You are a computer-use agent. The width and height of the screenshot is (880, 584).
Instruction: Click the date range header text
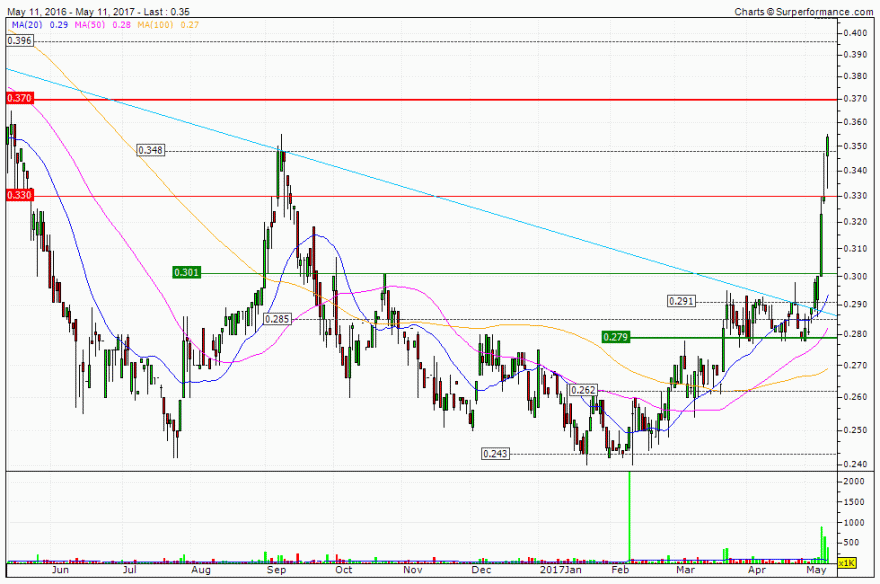pyautogui.click(x=98, y=11)
